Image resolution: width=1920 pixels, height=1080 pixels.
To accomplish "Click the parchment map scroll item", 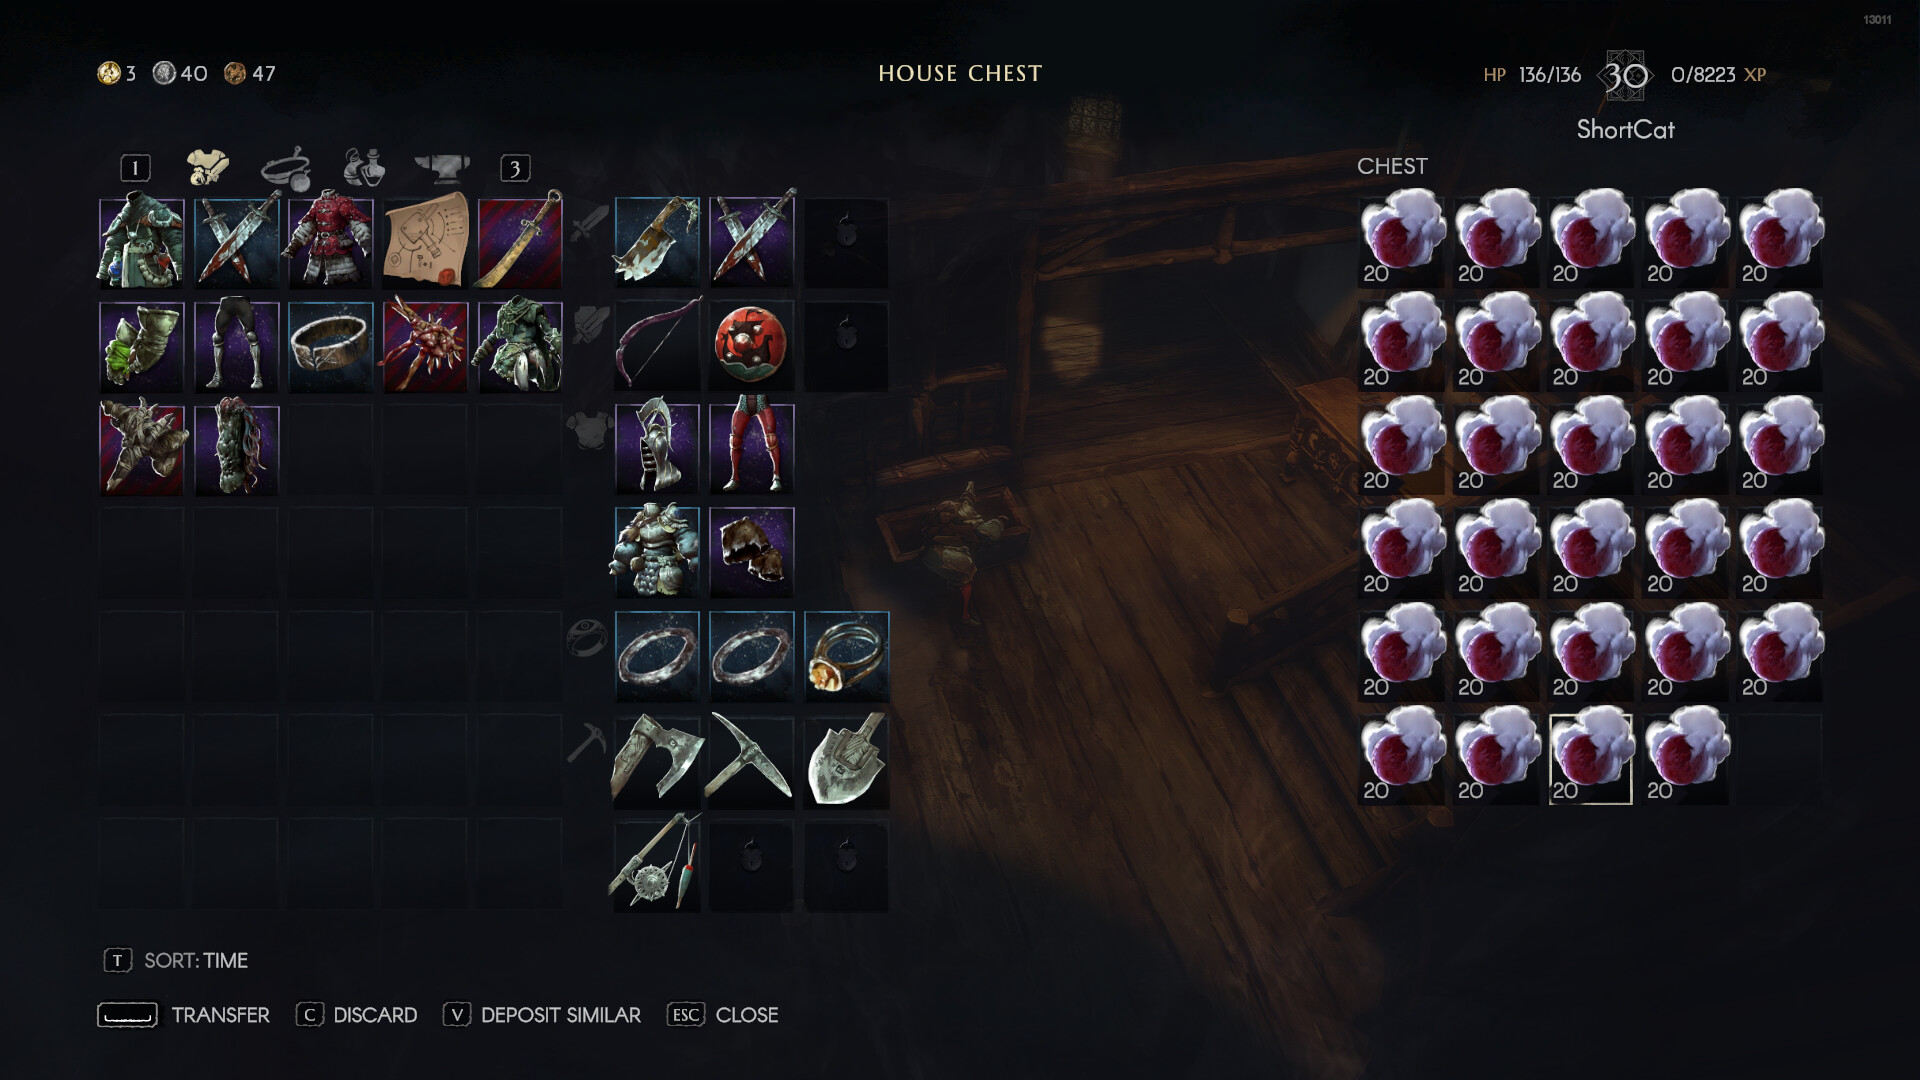I will (x=425, y=241).
